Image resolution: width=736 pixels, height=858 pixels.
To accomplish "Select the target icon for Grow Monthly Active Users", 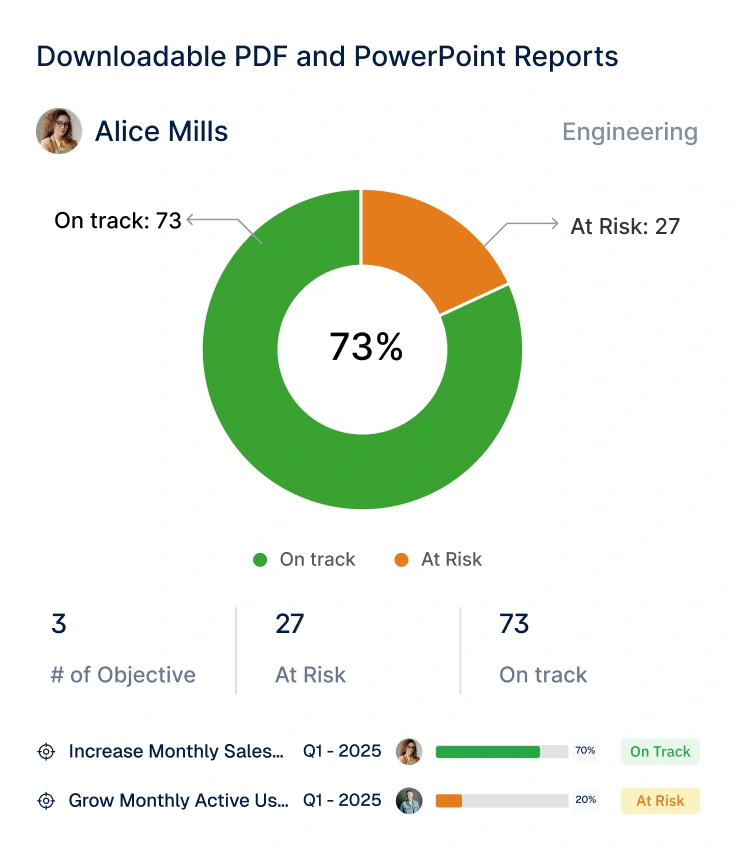I will (x=45, y=800).
